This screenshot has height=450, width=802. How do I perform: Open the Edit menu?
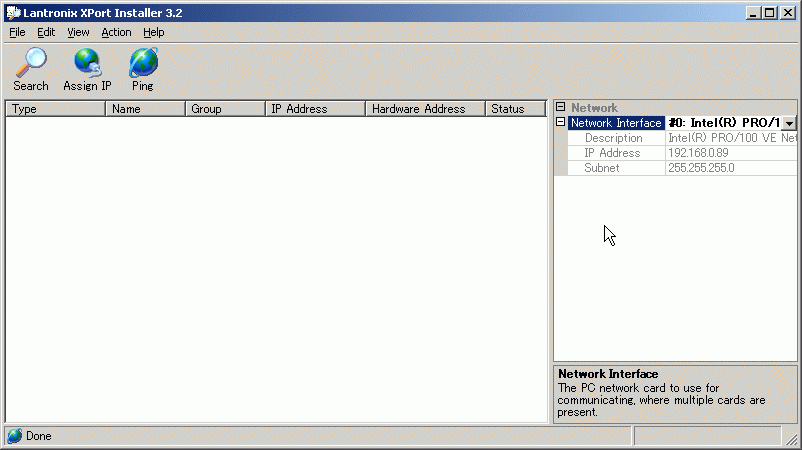pyautogui.click(x=46, y=32)
